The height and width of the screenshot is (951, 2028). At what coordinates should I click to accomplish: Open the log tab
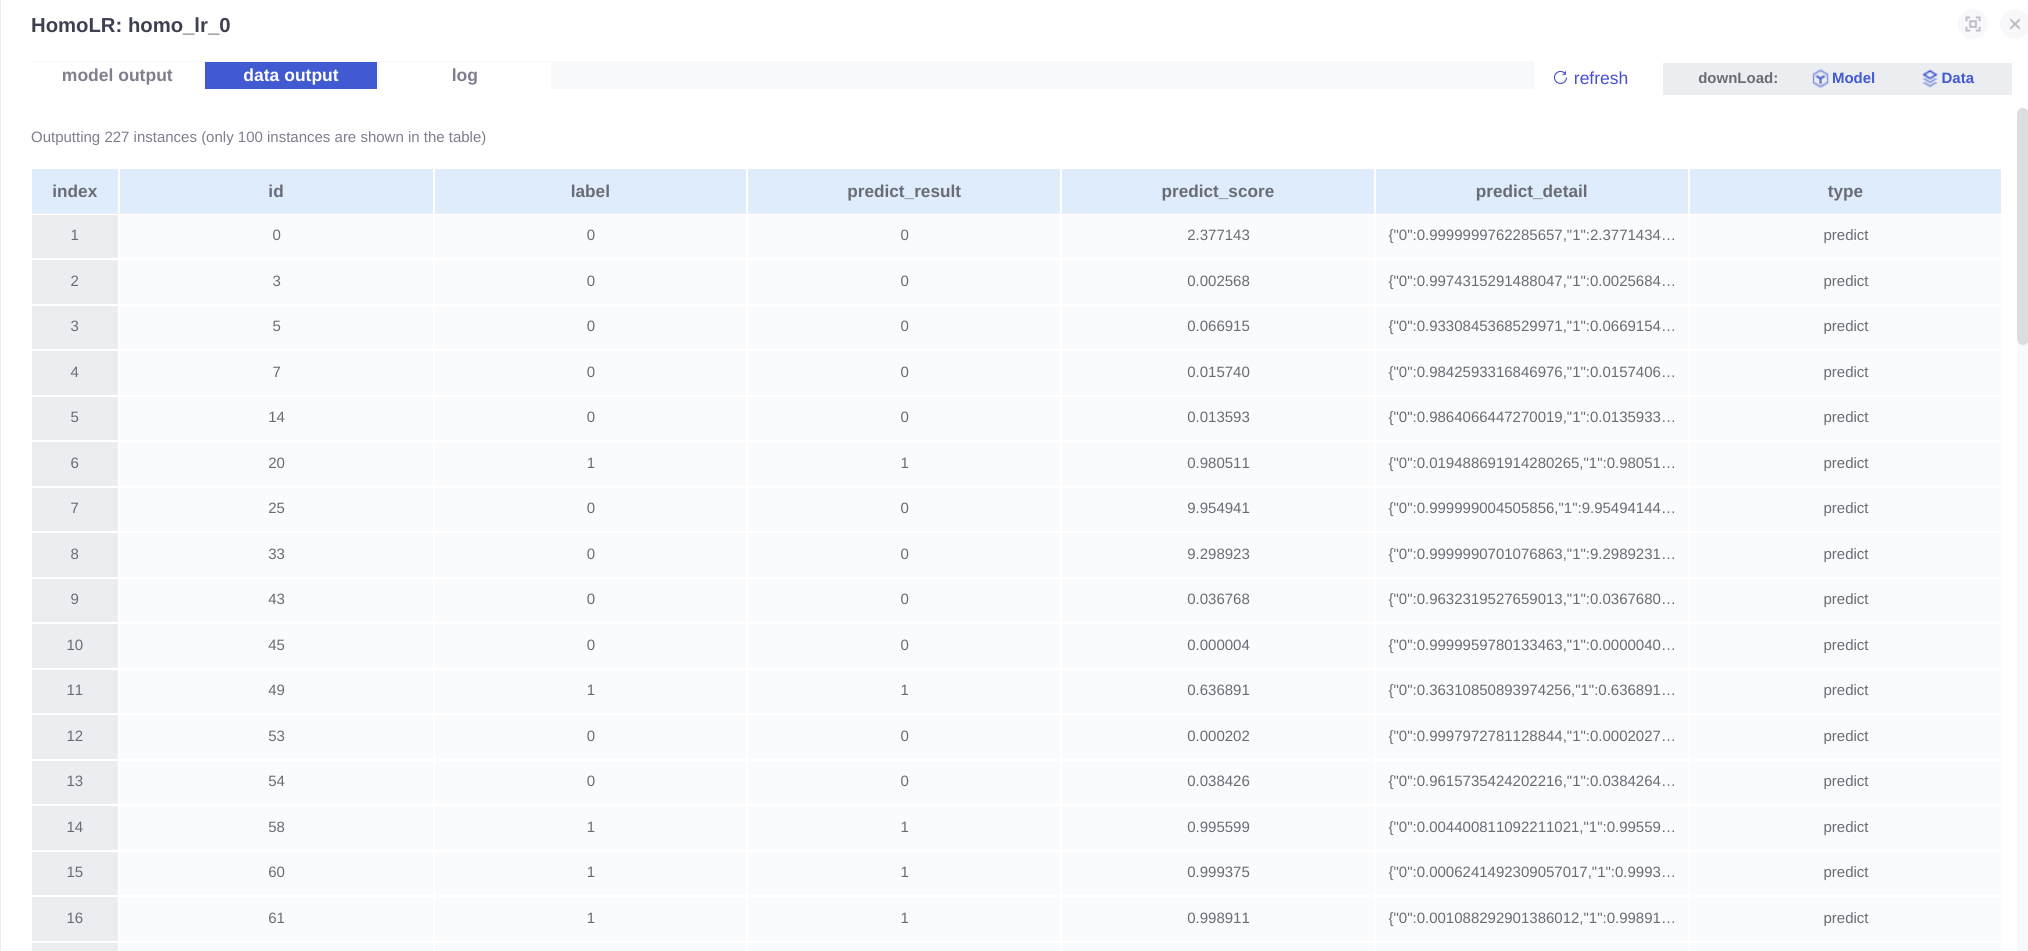tap(464, 75)
